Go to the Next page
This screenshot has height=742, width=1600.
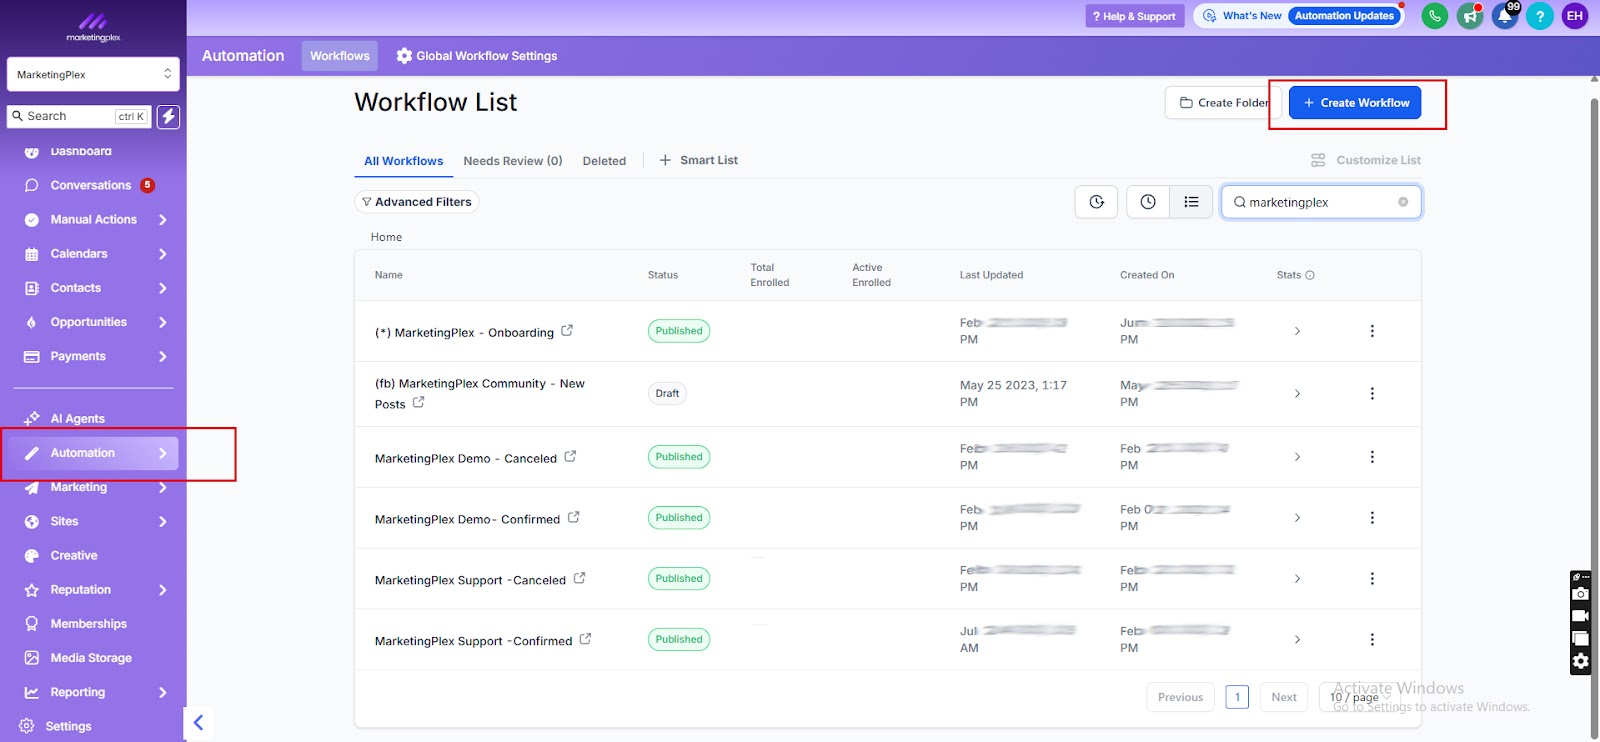pos(1284,697)
